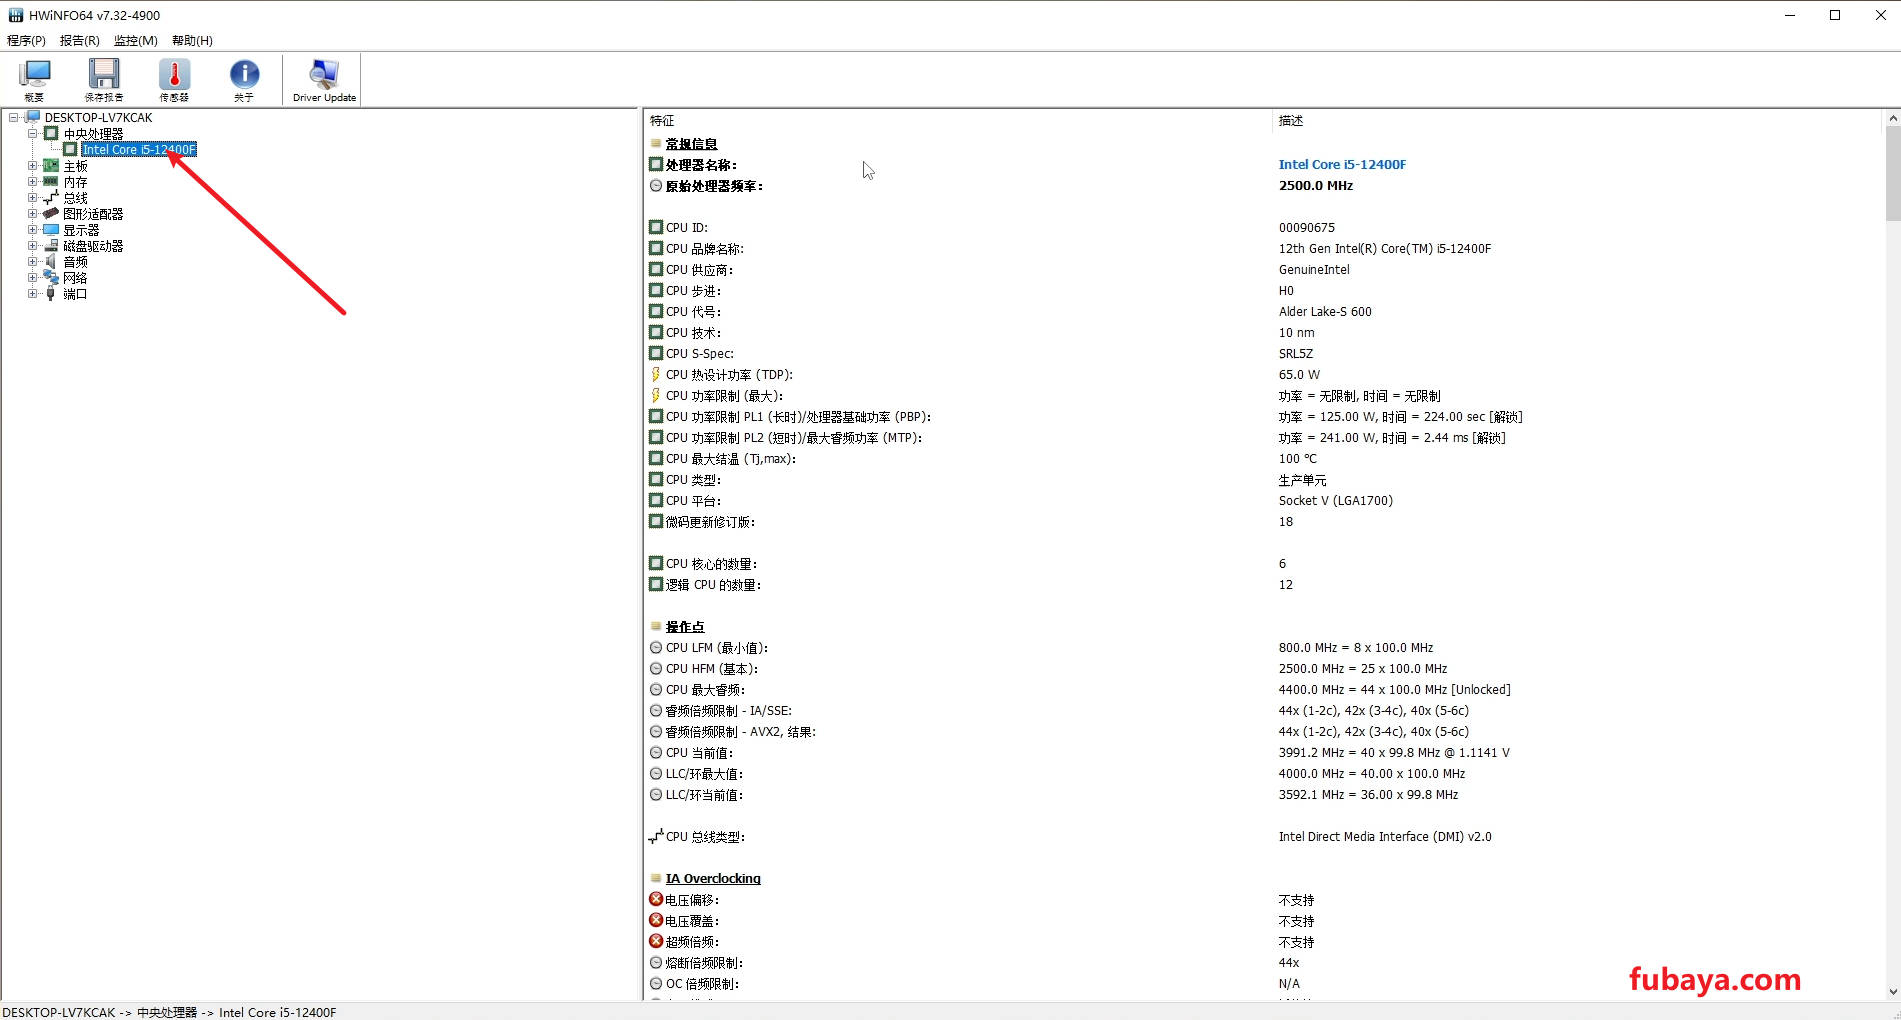Click the status bar path text
Viewport: 1901px width, 1020px height.
coord(169,1012)
